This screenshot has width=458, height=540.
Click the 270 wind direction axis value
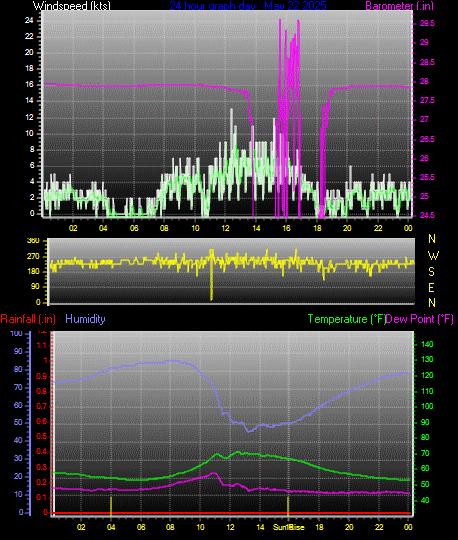tap(33, 257)
